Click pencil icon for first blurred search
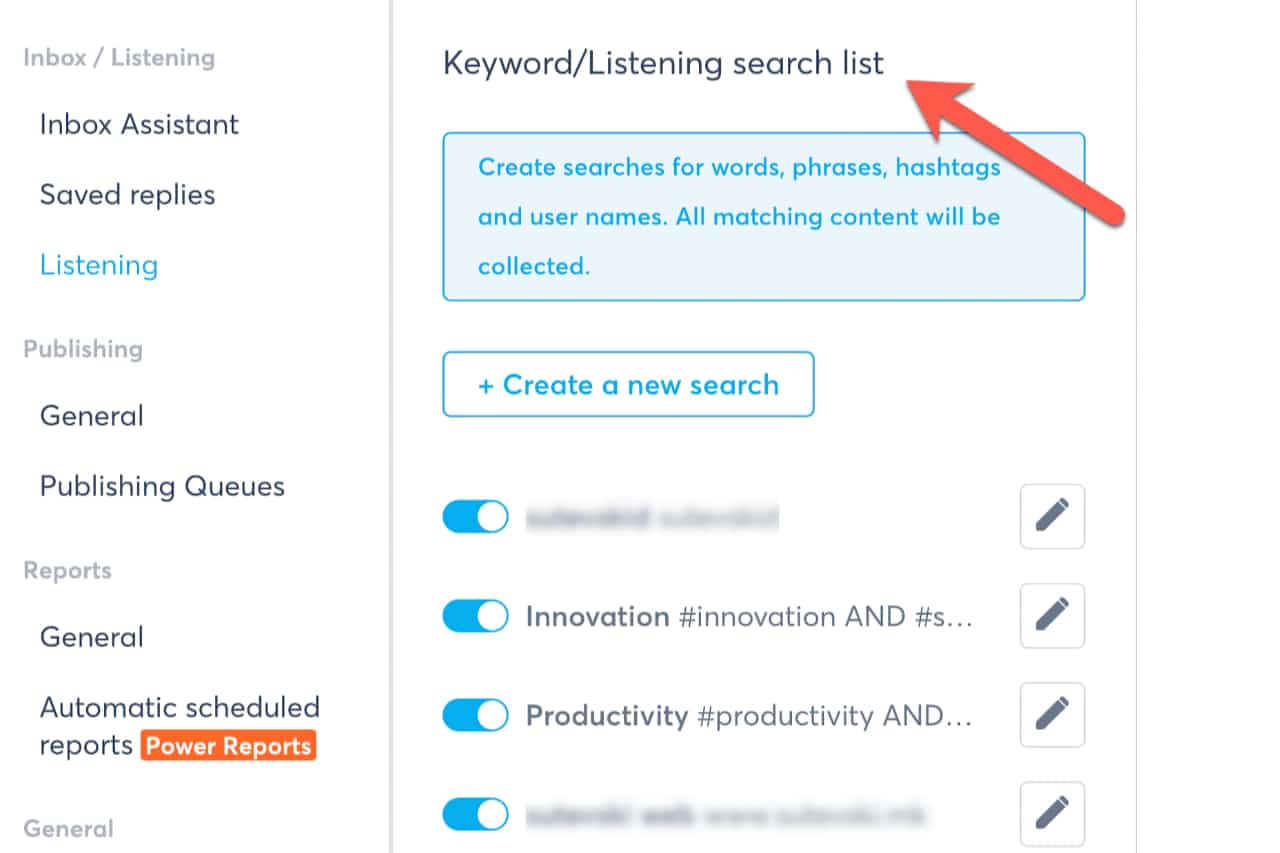This screenshot has height=853, width=1280. [x=1052, y=517]
